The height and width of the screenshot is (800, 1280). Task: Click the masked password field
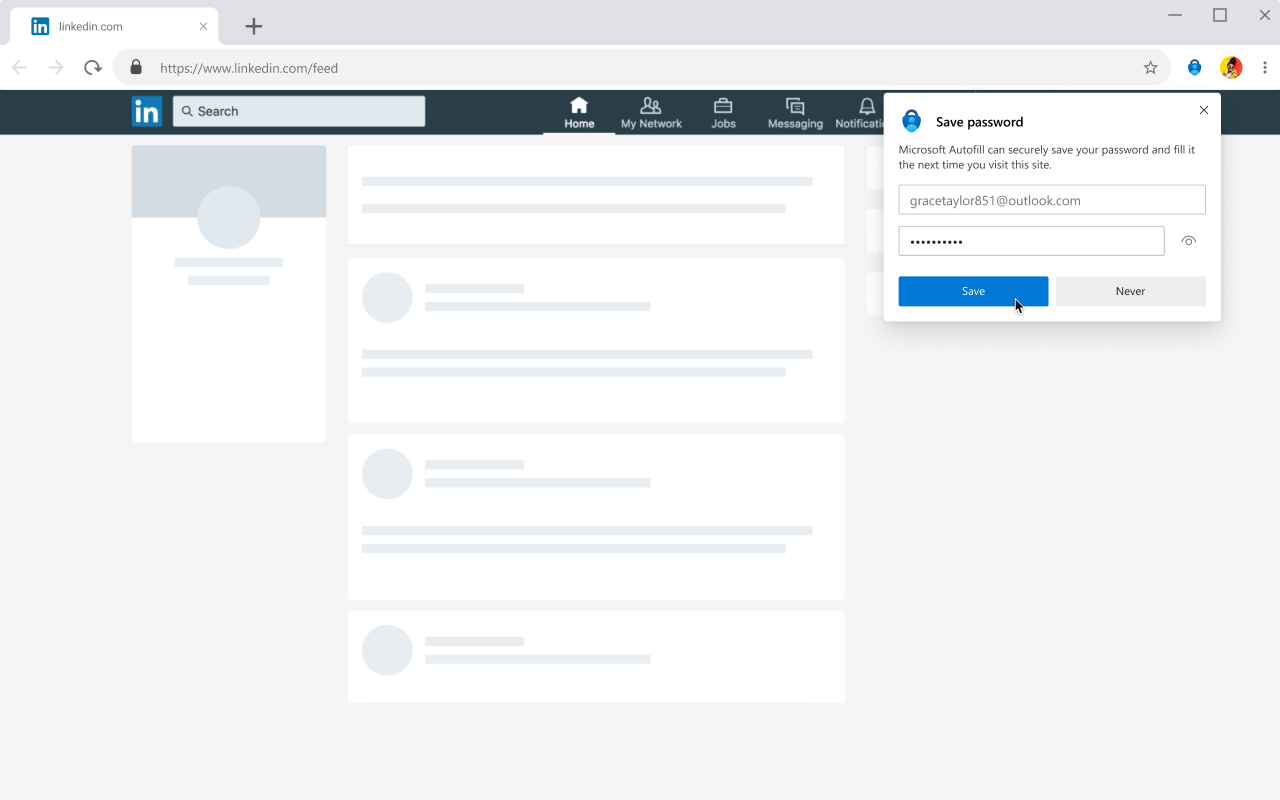coord(1031,241)
